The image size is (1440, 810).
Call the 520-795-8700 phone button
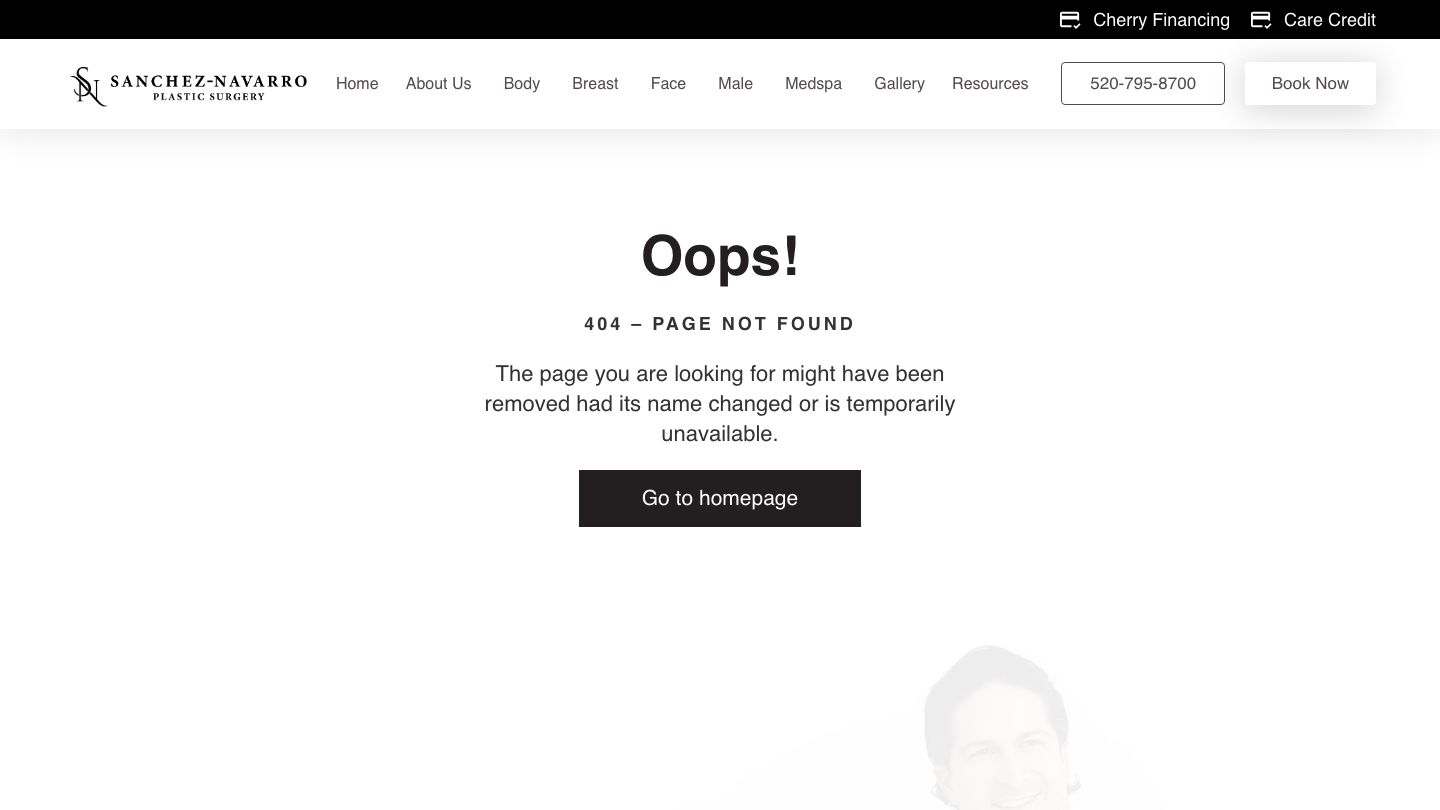tap(1143, 83)
